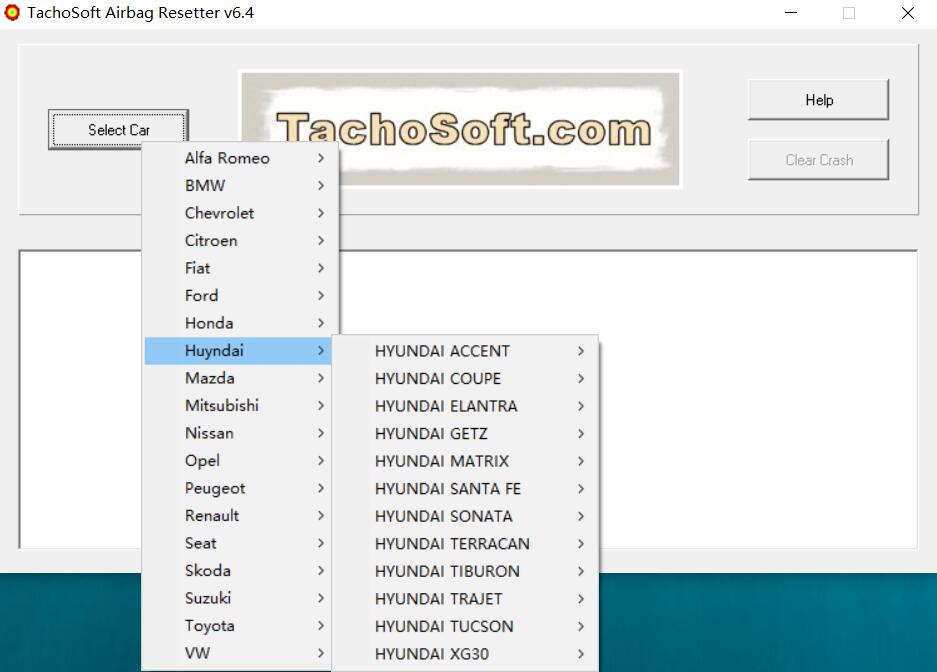Expand the arrow next to Toyota

321,625
